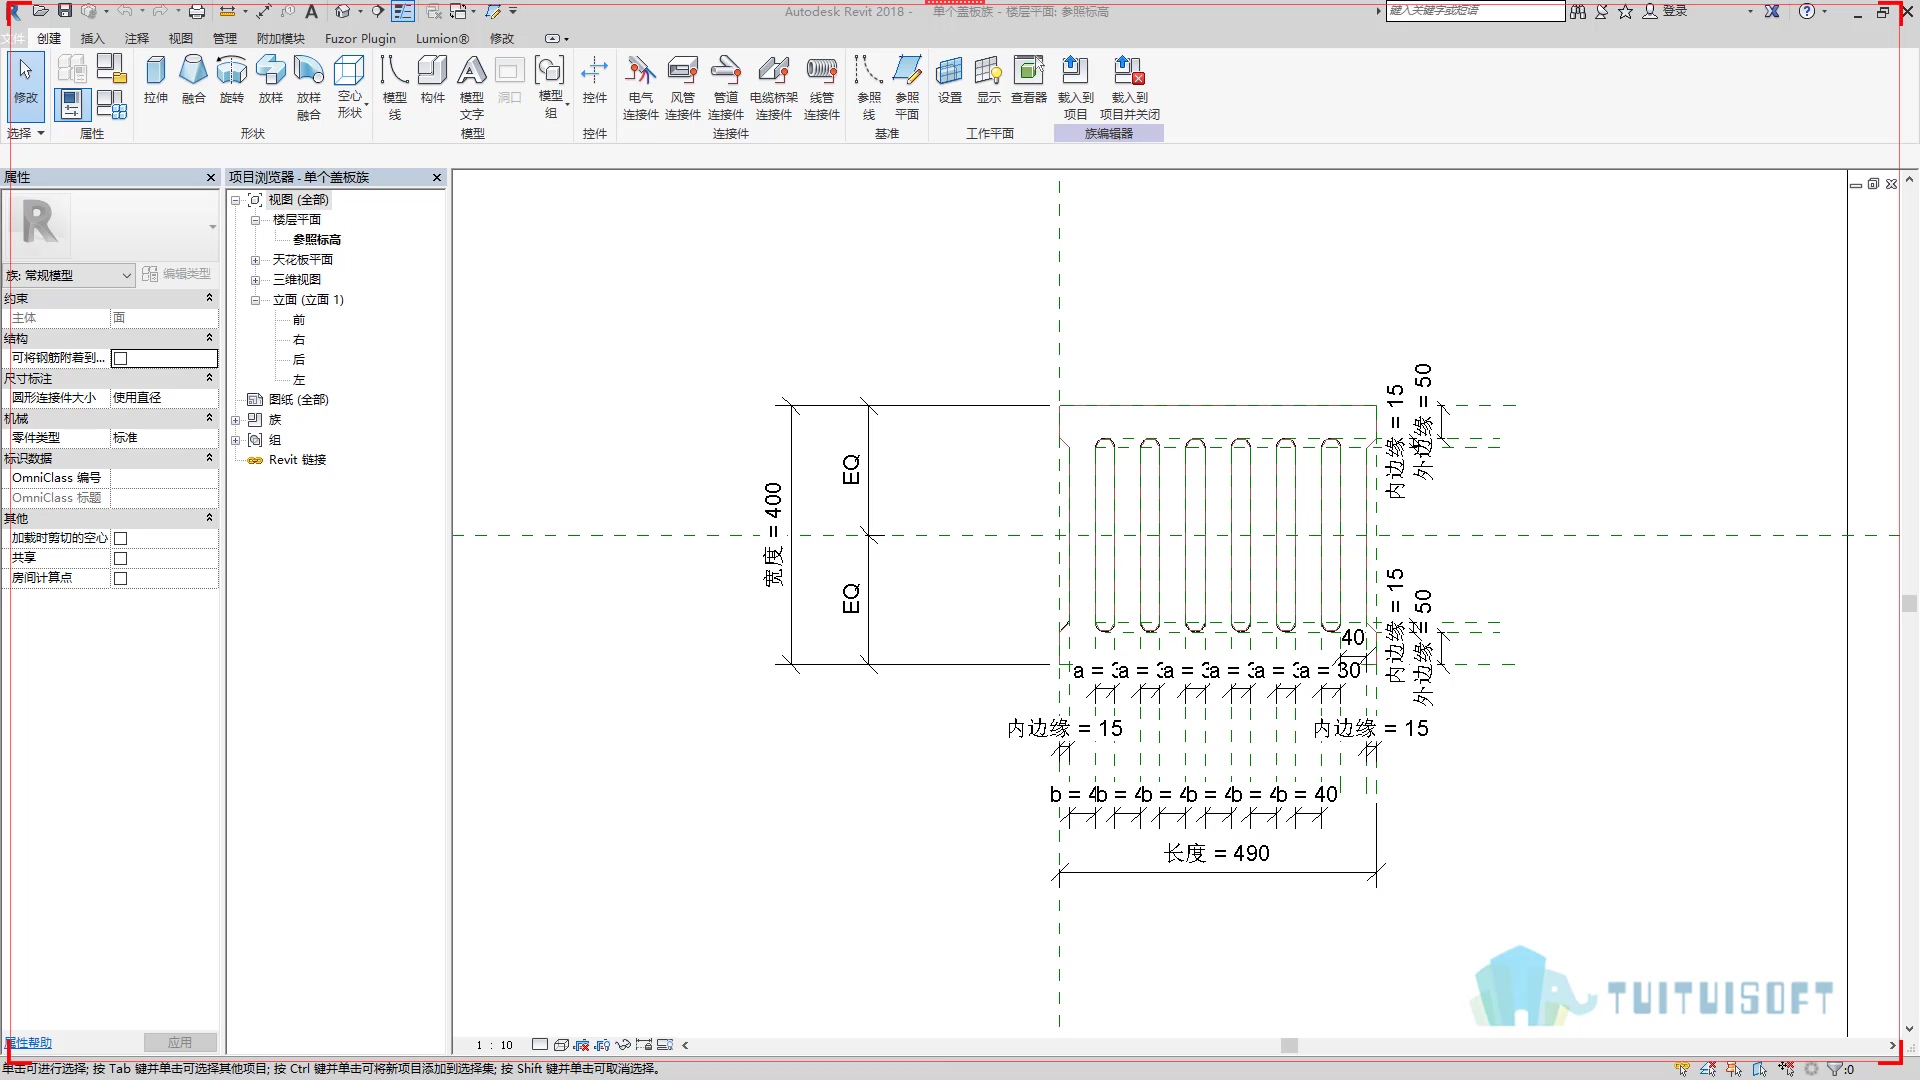Activate the 旋转 revolve tool

(x=231, y=80)
